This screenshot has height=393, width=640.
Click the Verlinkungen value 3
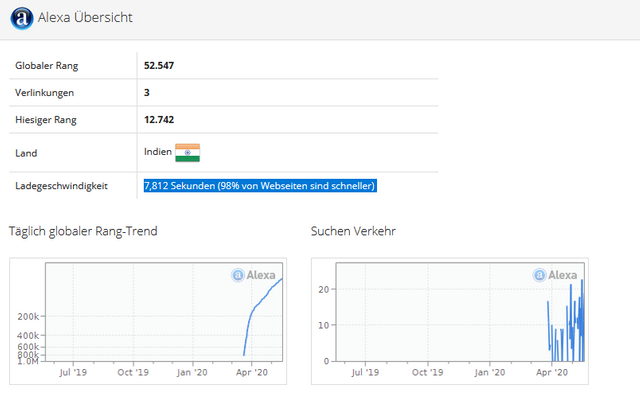pyautogui.click(x=147, y=93)
